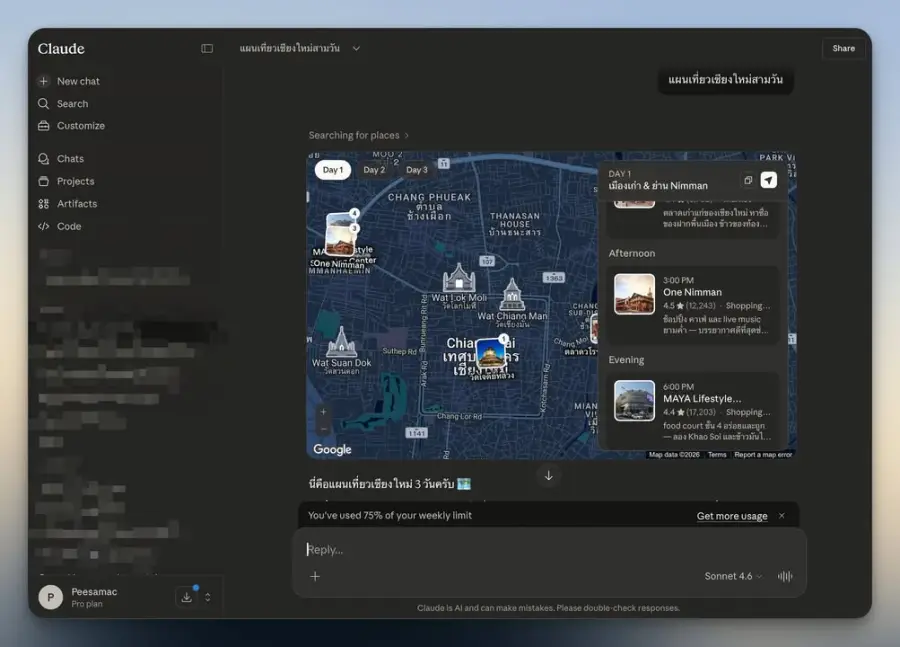Switch to the Day 3 map tab
This screenshot has width=900, height=647.
pos(417,170)
